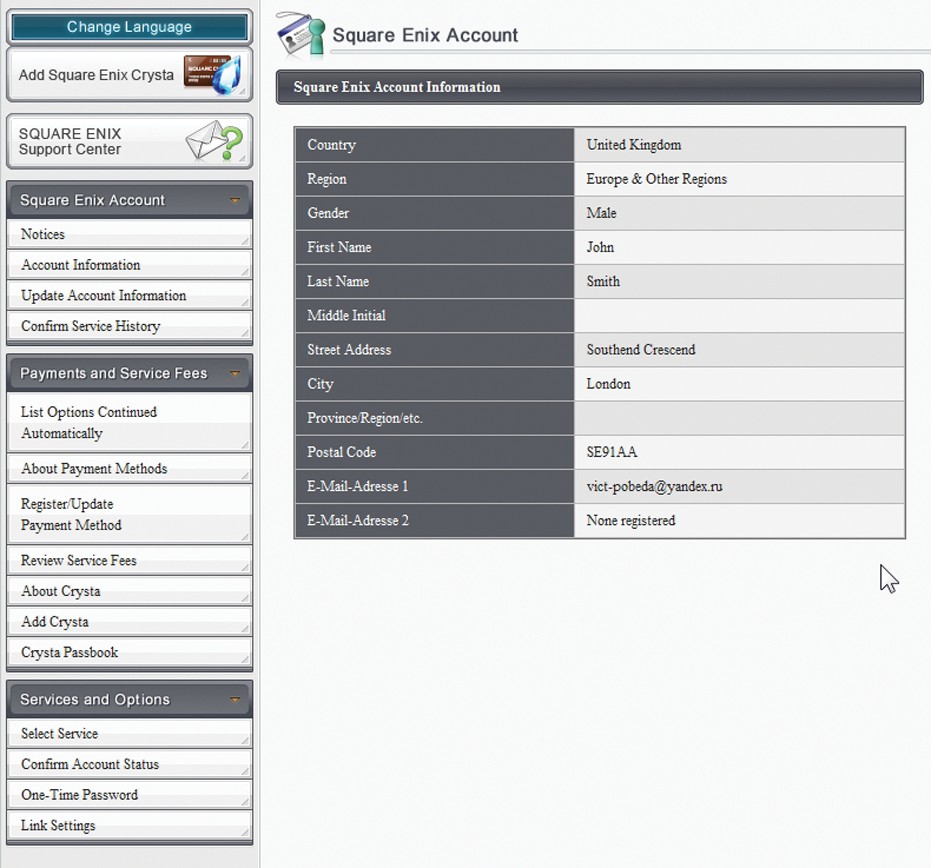Click the Postal Code label
Viewport: 931px width, 868px height.
(341, 452)
